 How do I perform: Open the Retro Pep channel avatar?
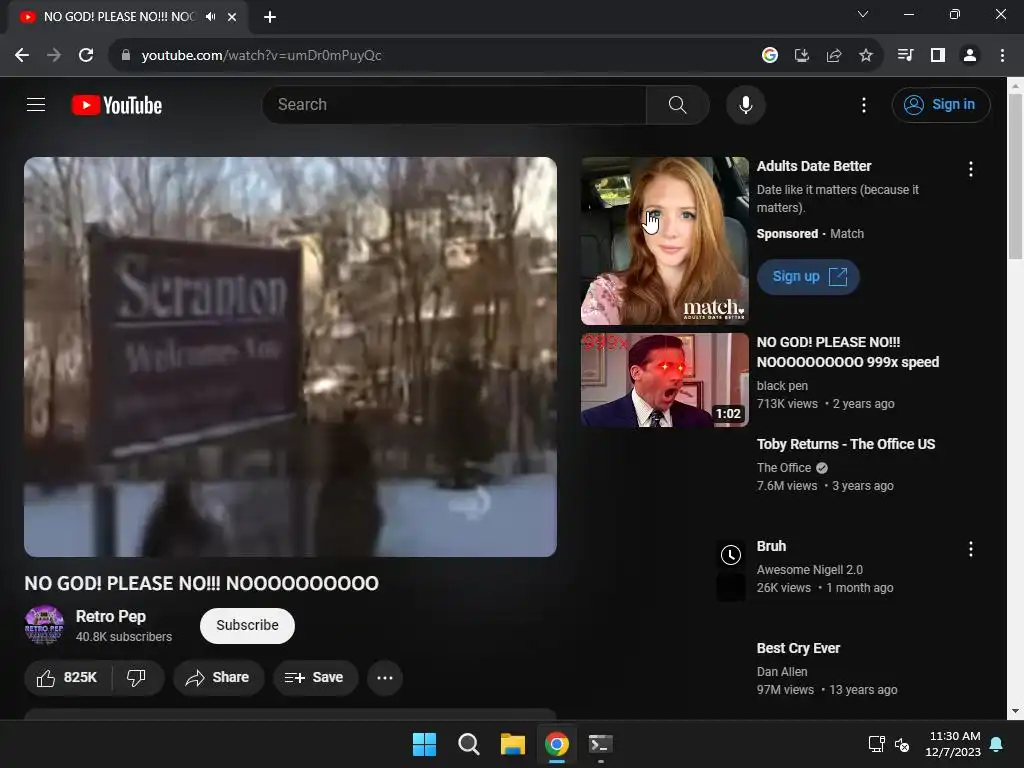[44, 625]
